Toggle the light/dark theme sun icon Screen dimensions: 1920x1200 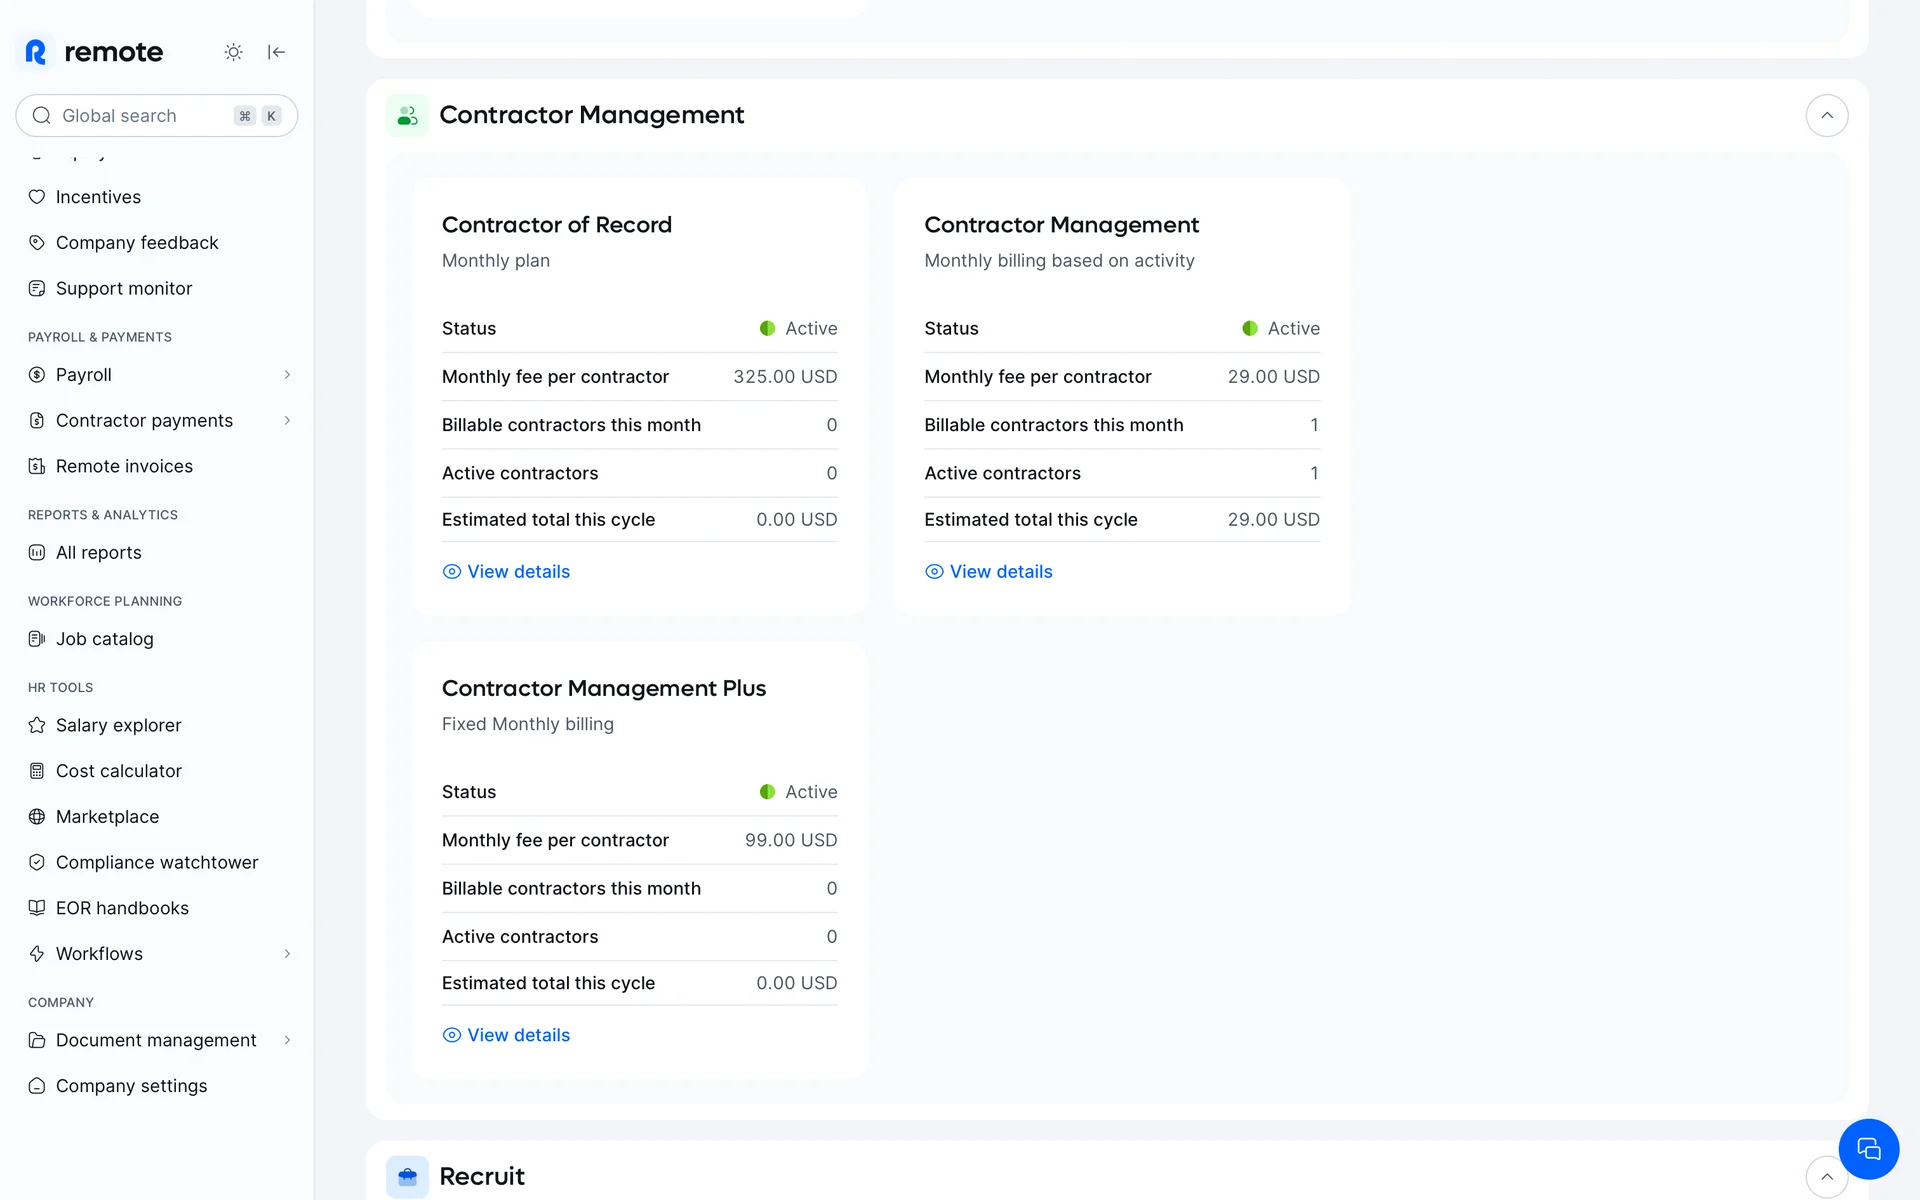point(233,52)
